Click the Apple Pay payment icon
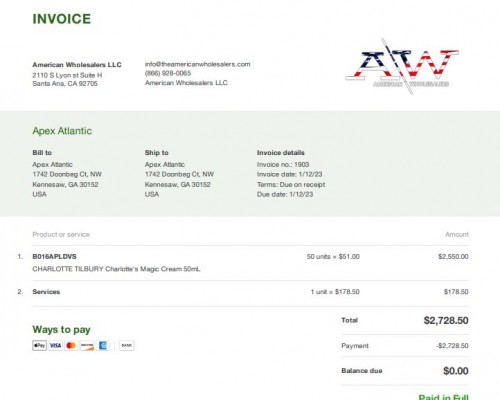Viewport: 500px width, 400px height. pyautogui.click(x=39, y=345)
